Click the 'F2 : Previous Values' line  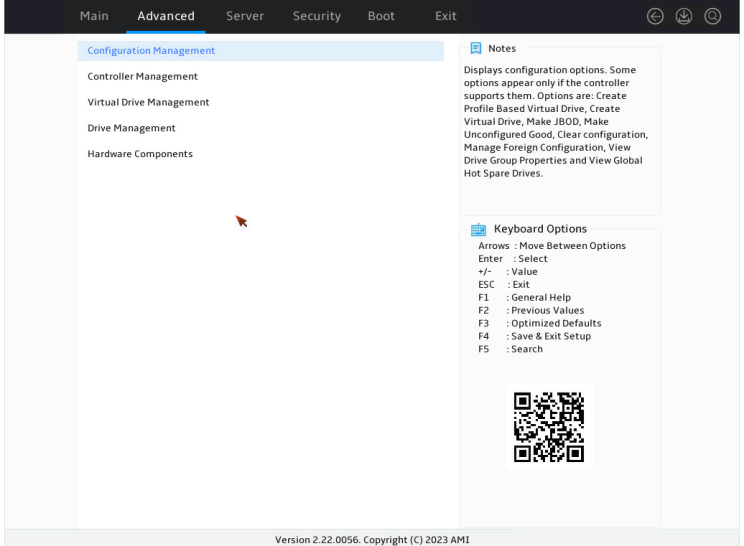[531, 311]
